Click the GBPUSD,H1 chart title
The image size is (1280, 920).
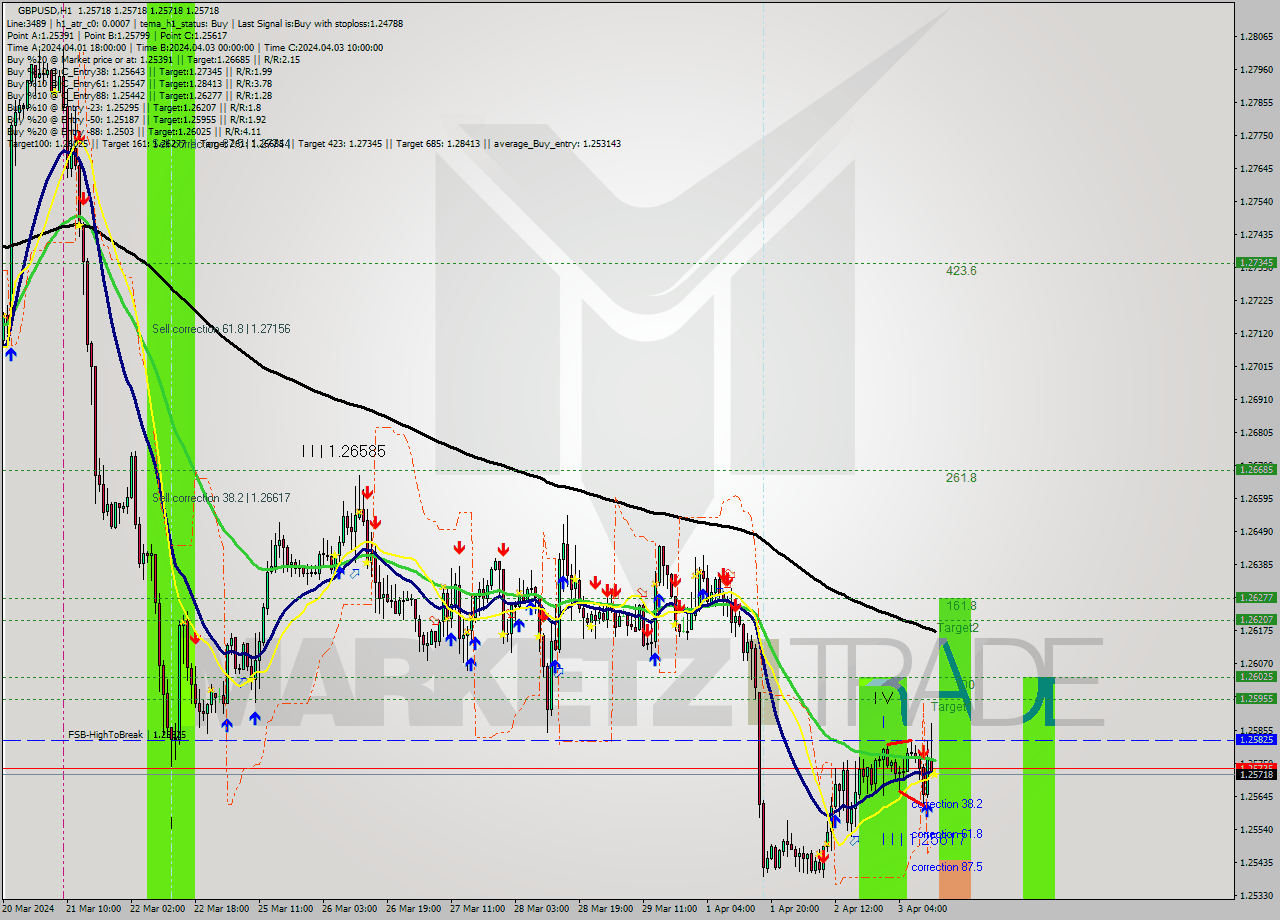(44, 10)
